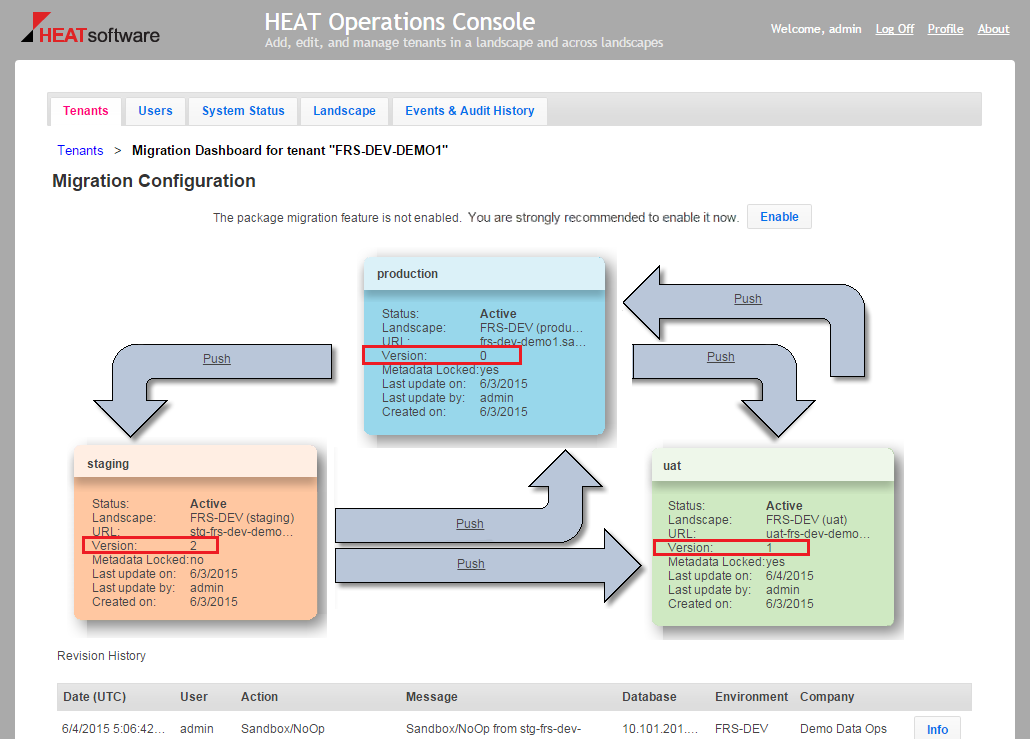Click the Info button in revision row

pos(937,728)
